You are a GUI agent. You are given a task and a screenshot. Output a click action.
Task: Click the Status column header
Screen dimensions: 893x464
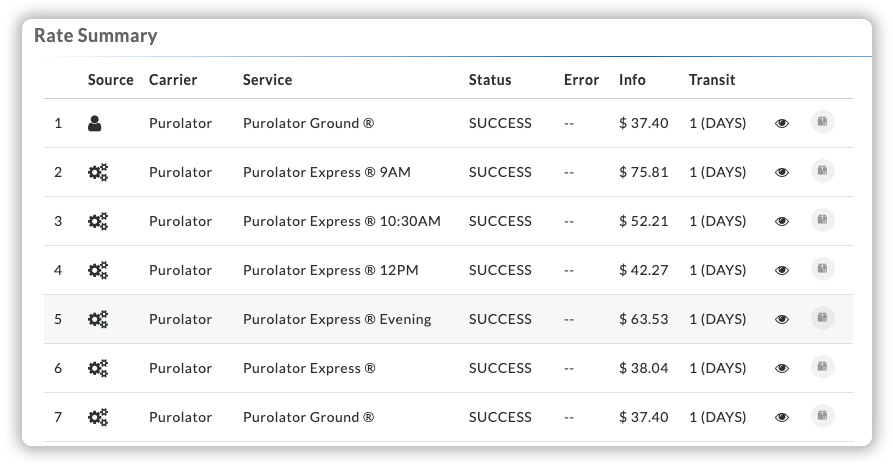tap(490, 80)
